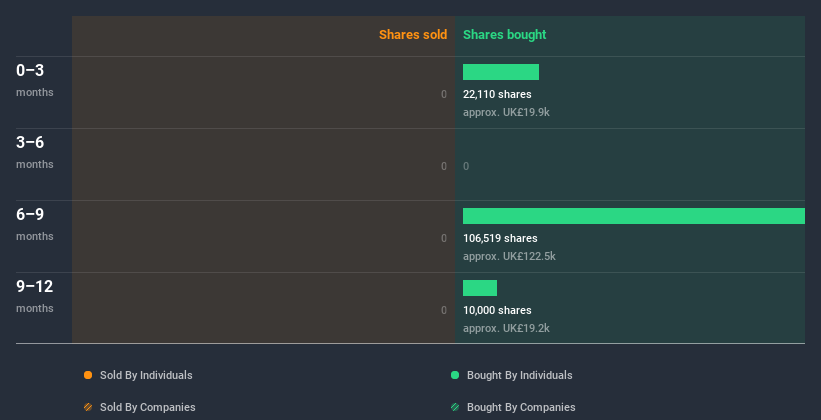
Task: Click the Shares bought column header
Action: pos(504,35)
